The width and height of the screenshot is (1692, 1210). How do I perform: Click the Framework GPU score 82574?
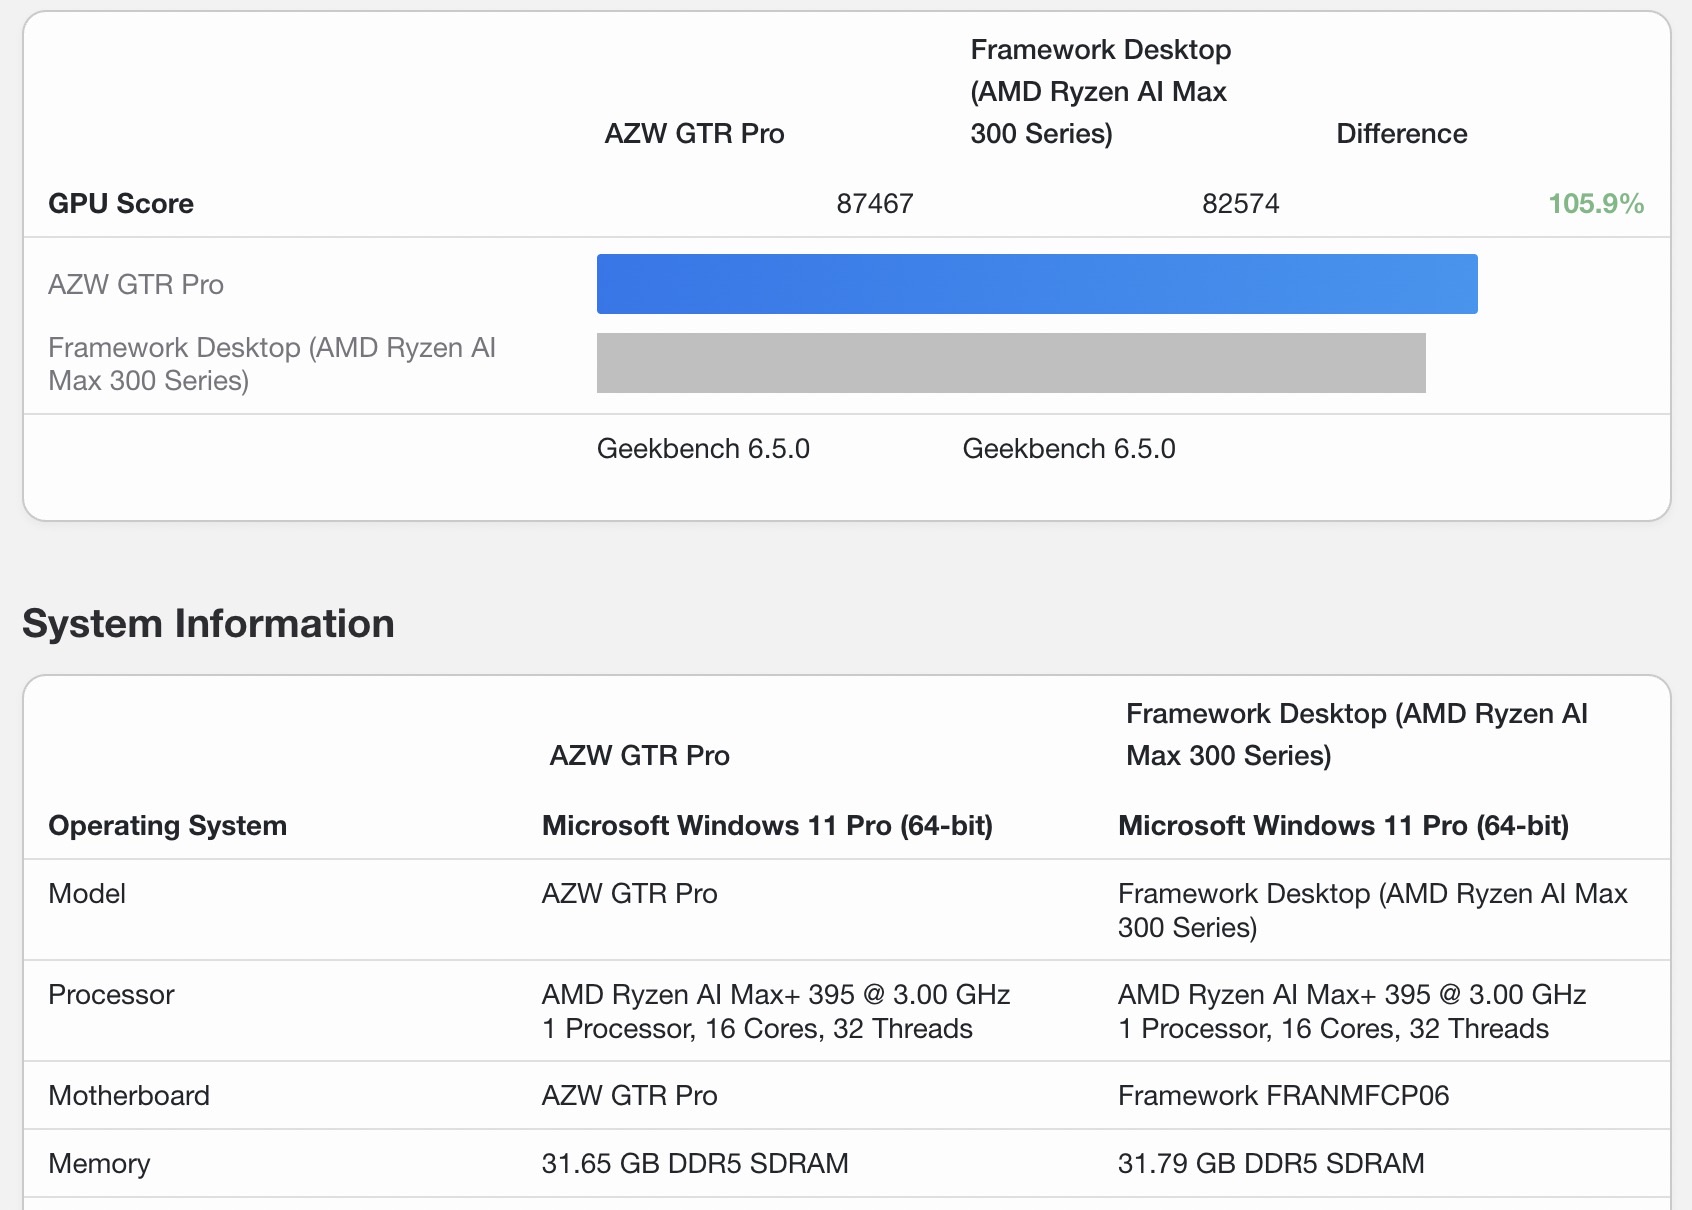coord(1240,204)
